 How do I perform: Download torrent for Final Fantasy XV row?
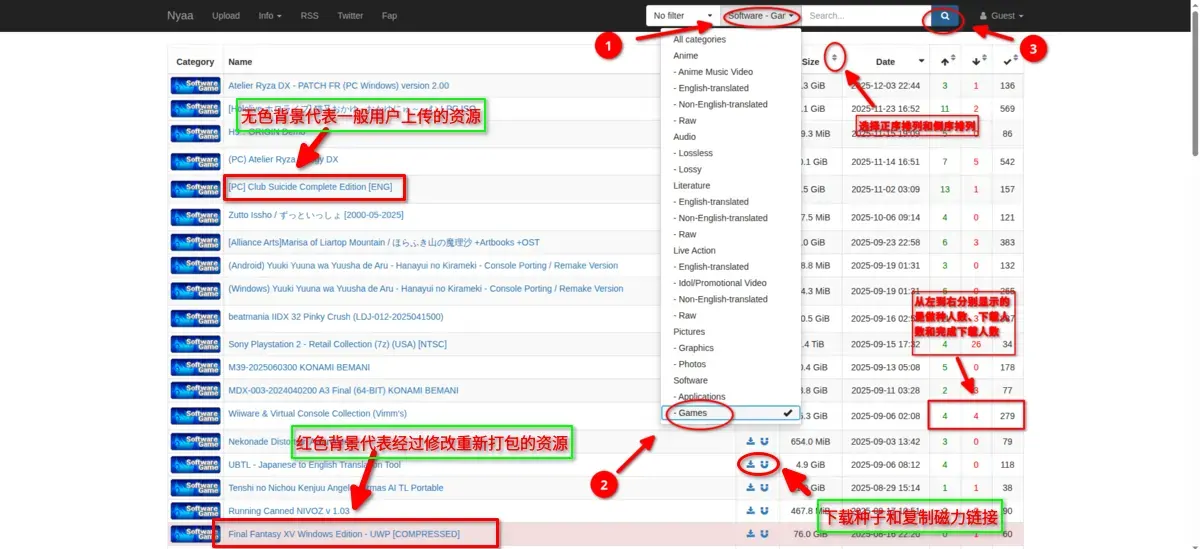pyautogui.click(x=751, y=533)
